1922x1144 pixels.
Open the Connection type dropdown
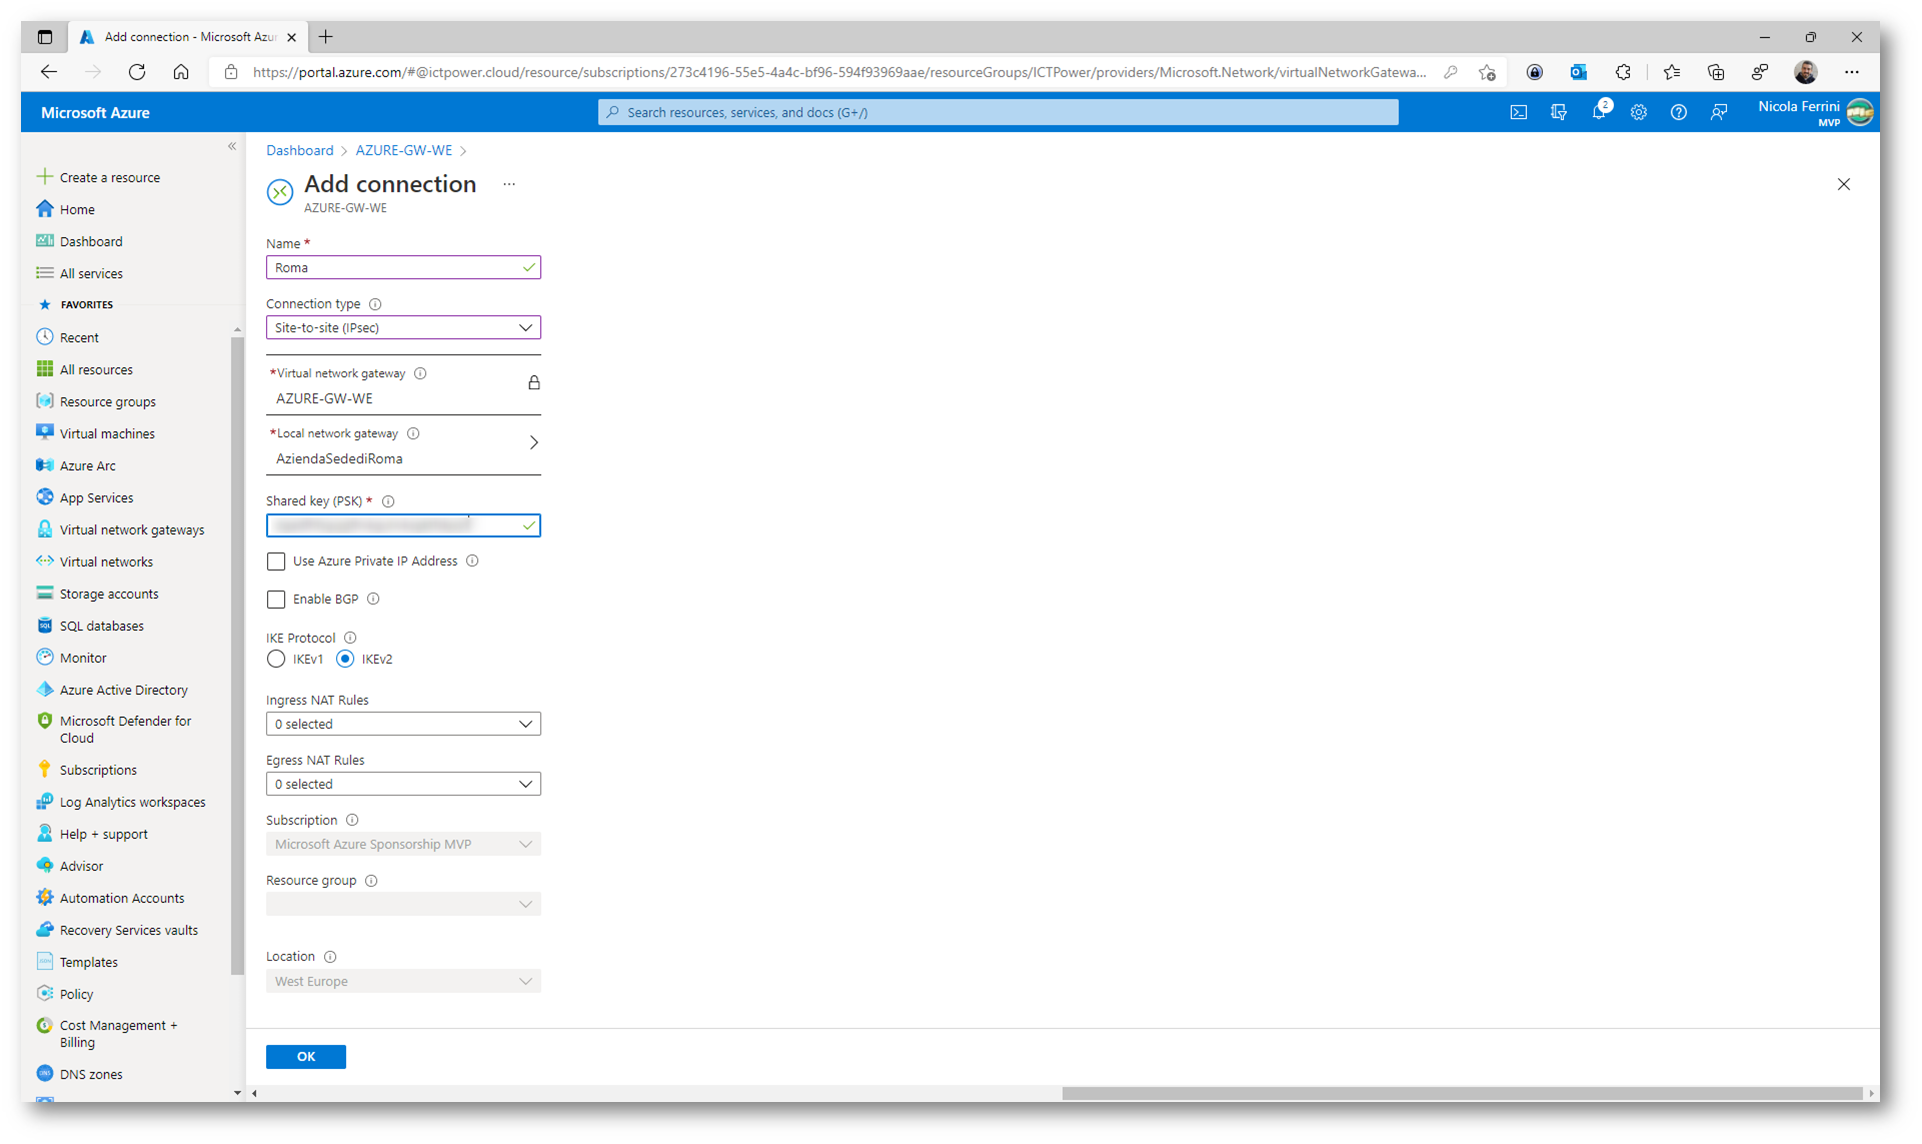[x=403, y=328]
